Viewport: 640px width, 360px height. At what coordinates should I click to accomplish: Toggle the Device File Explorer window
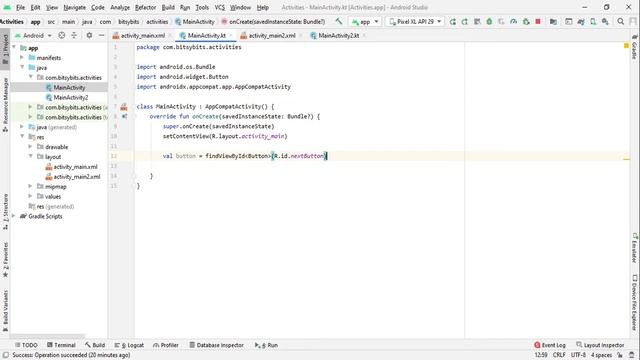635,302
